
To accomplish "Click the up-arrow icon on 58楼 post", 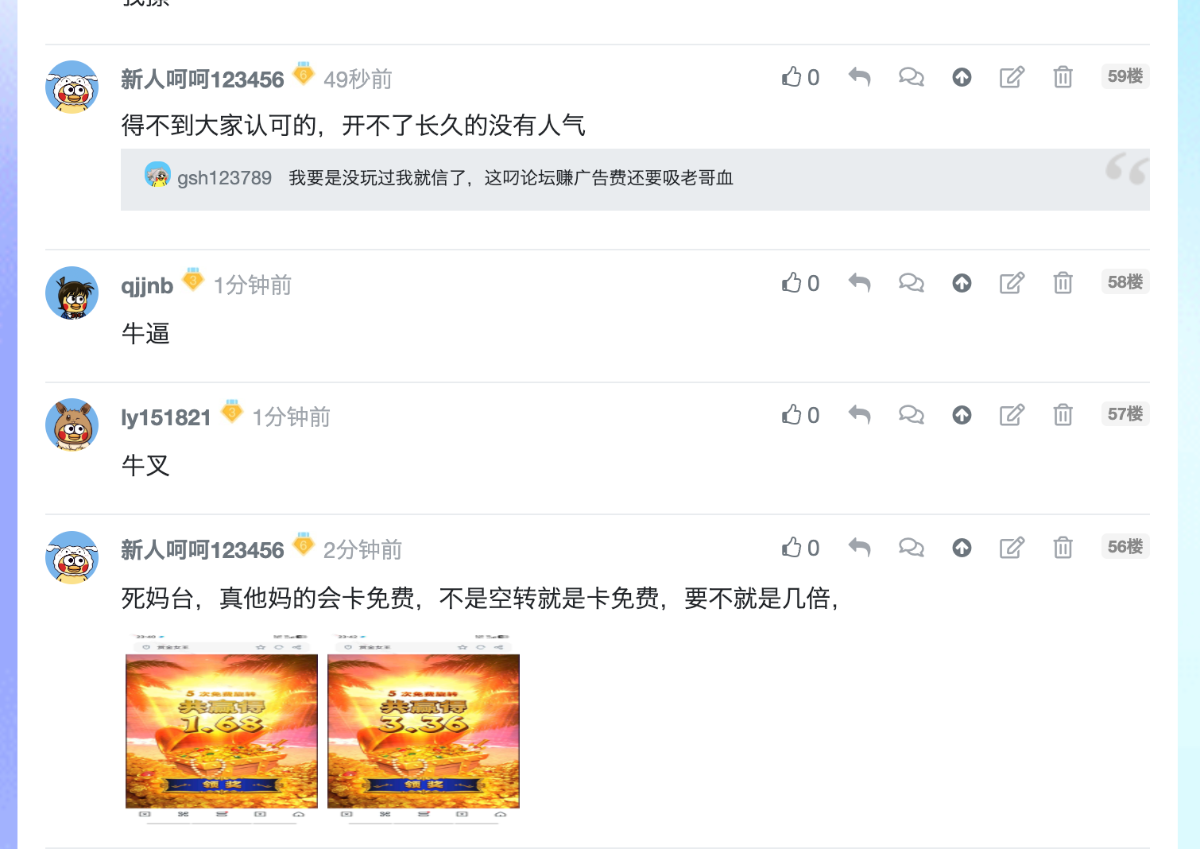I will (x=962, y=283).
